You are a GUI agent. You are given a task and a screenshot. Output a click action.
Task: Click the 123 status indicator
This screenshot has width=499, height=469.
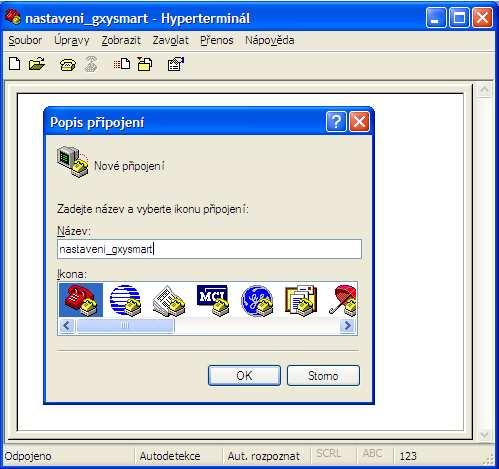(x=408, y=456)
